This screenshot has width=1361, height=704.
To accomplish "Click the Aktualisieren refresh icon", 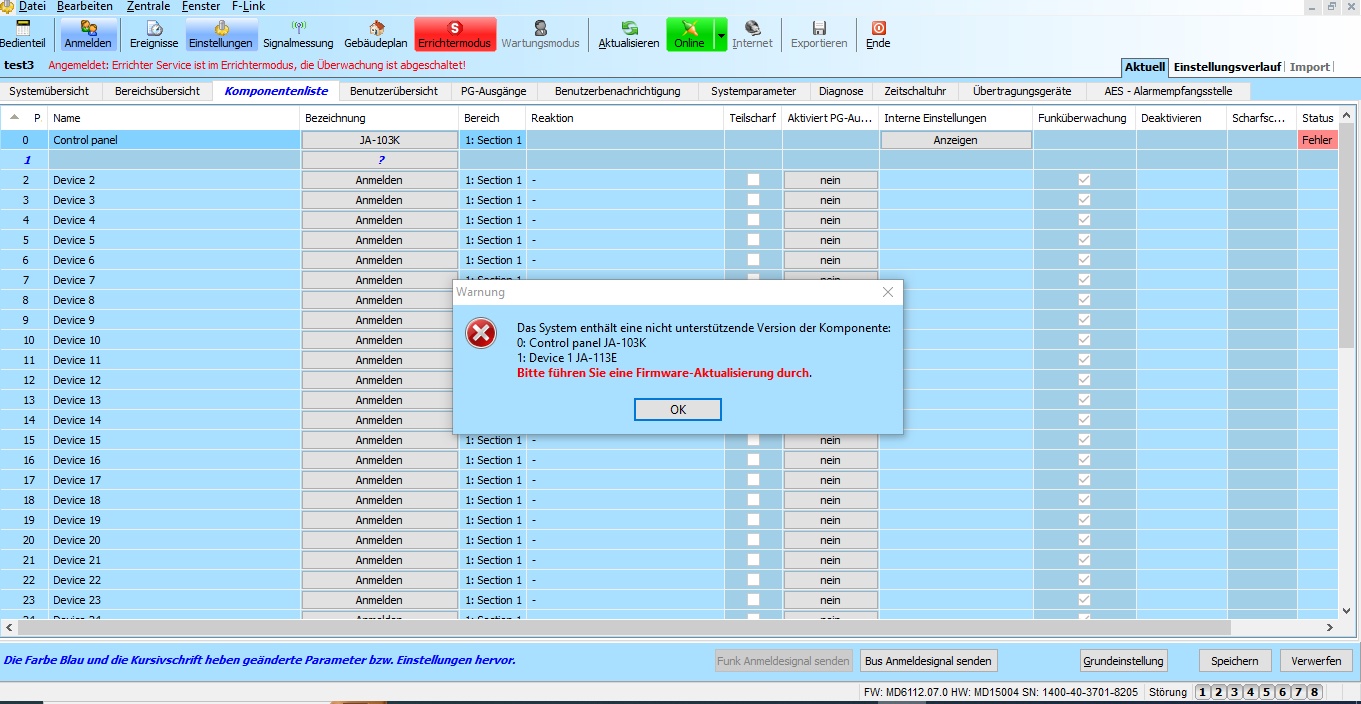I will 628,34.
